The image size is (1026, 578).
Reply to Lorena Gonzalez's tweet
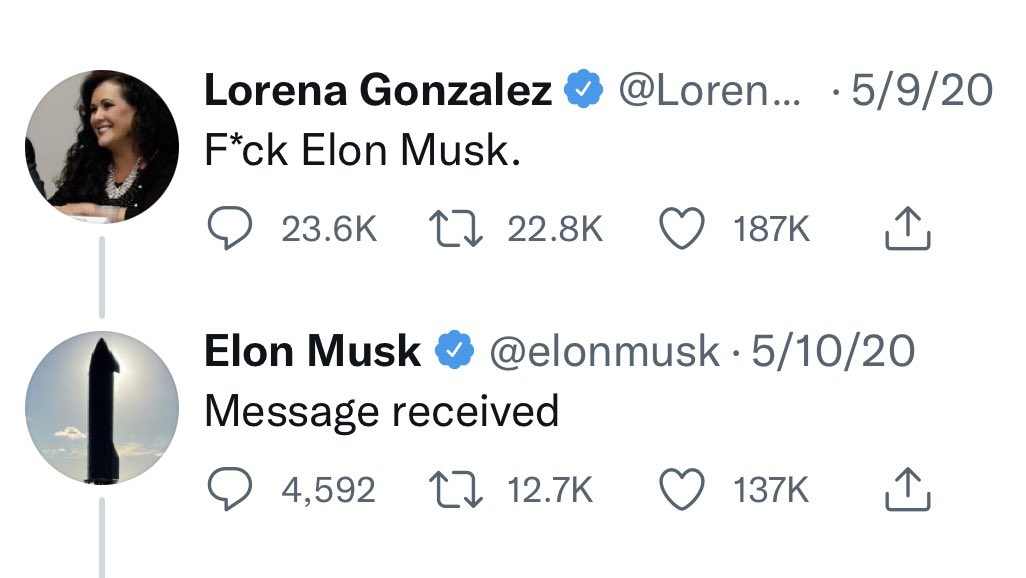[229, 228]
